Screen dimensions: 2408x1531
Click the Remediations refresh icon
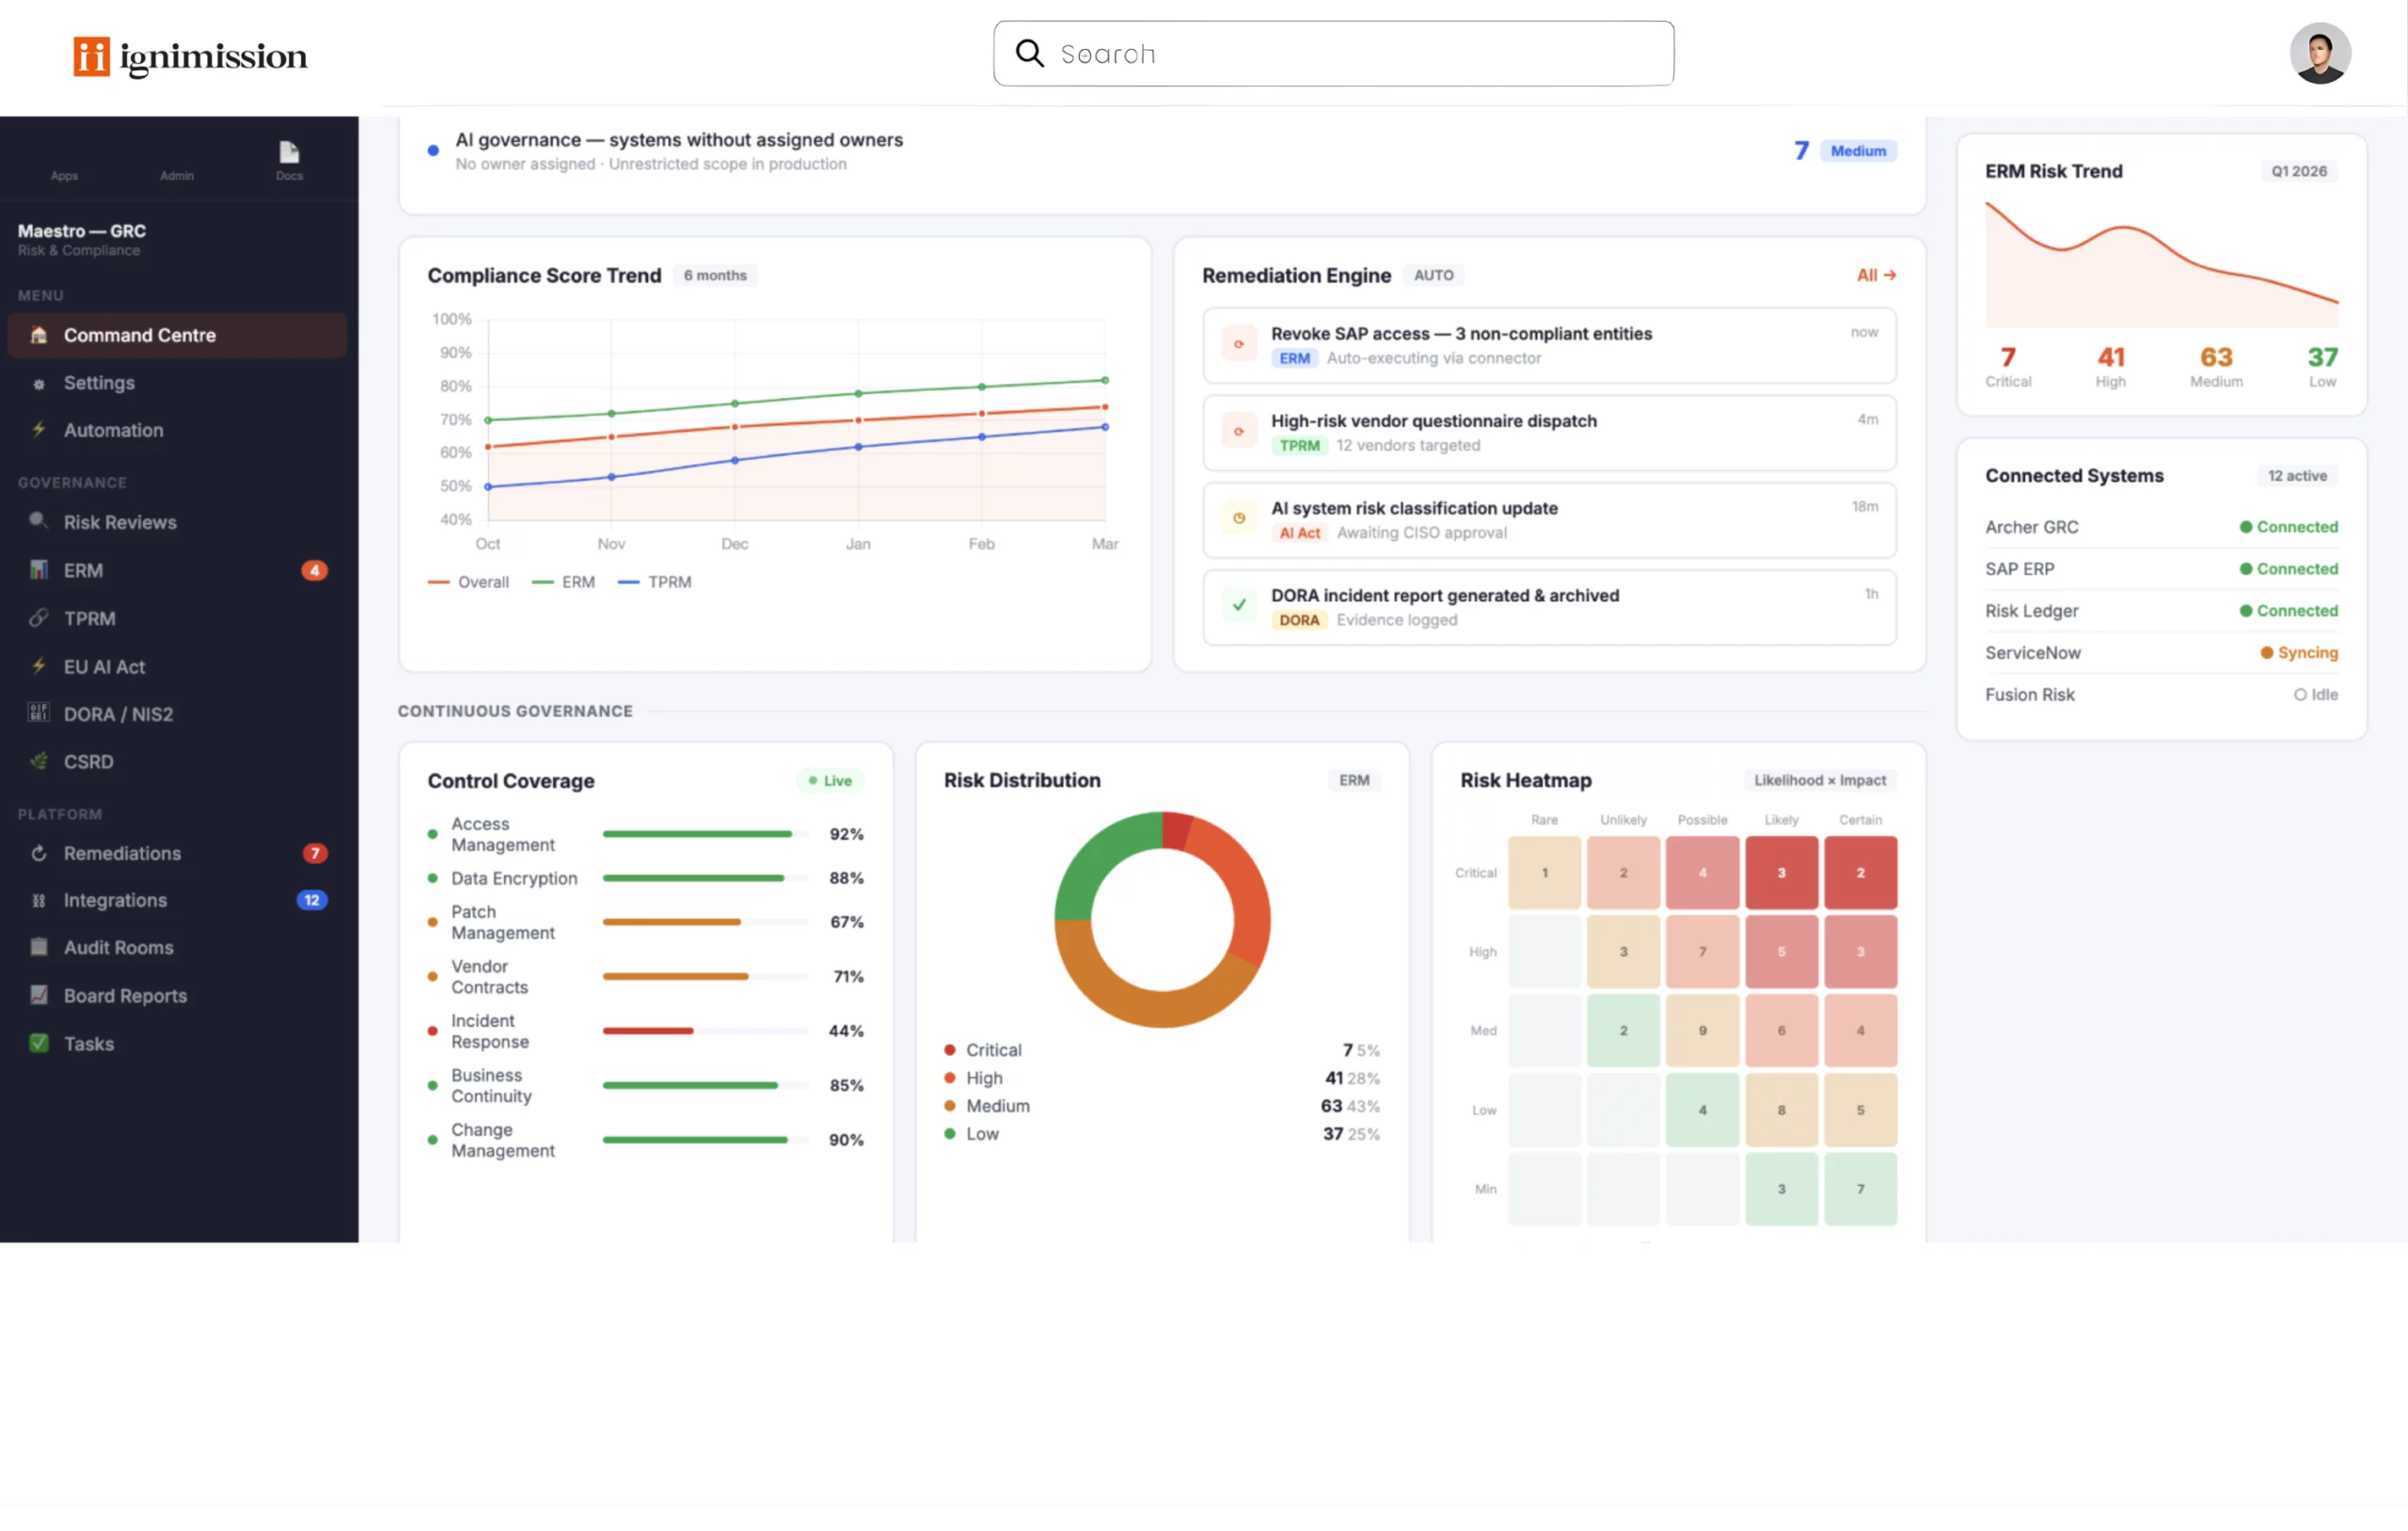[39, 853]
